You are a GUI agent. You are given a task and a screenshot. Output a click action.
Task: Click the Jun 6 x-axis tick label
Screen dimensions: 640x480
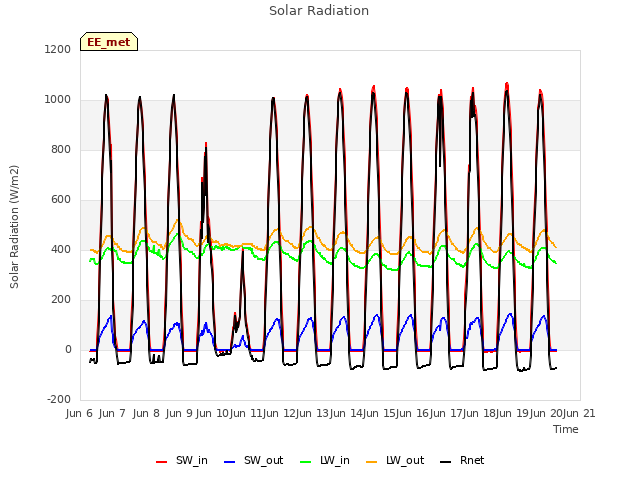coord(79,413)
